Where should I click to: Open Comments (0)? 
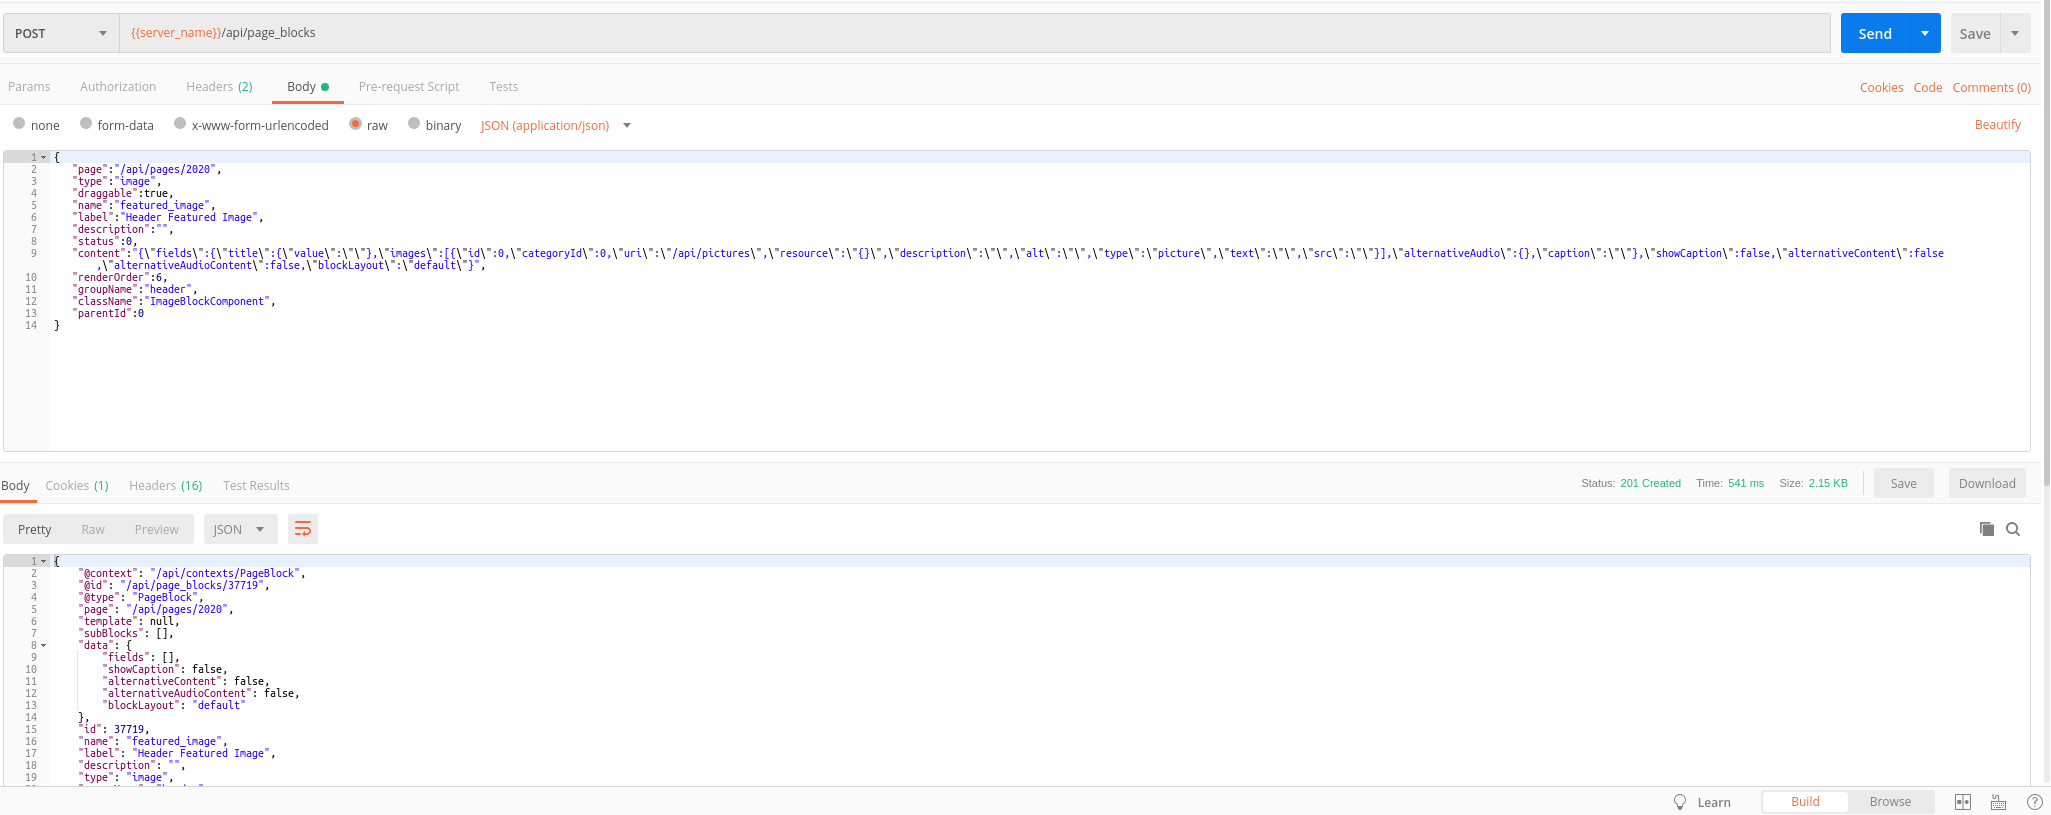[1992, 88]
